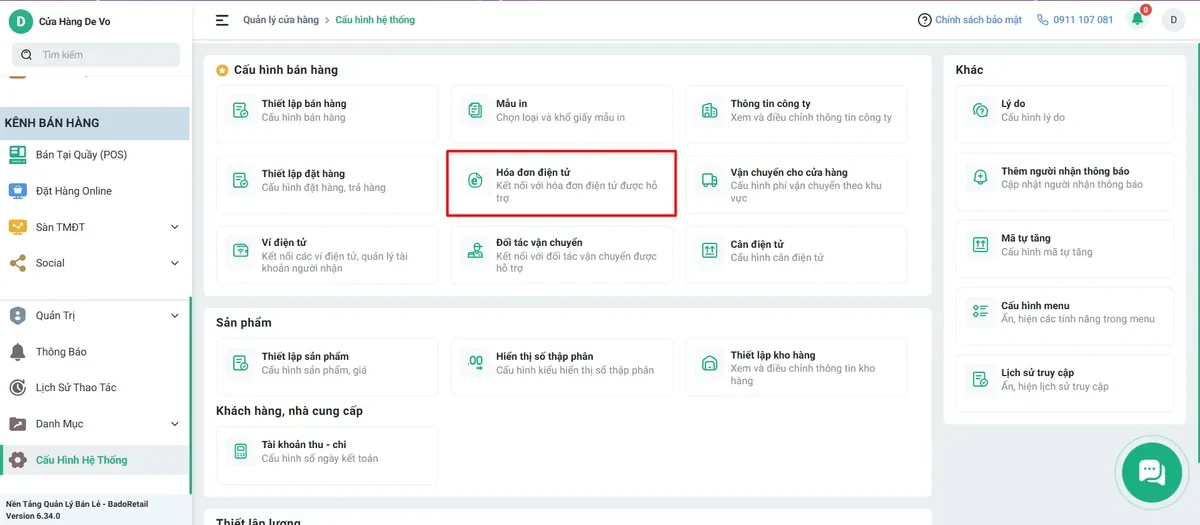This screenshot has width=1200, height=525.
Task: Click the Cấu hình hệ thống breadcrumb
Action: click(x=375, y=20)
